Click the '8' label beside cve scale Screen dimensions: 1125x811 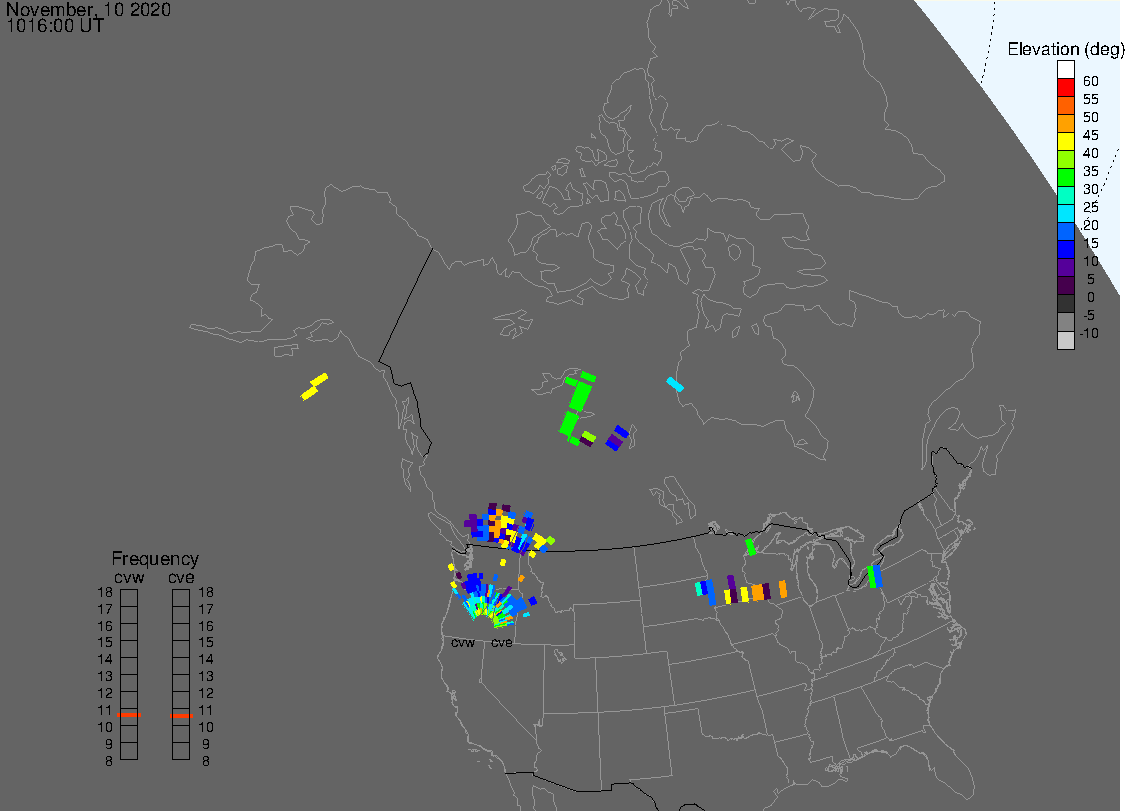pyautogui.click(x=206, y=761)
